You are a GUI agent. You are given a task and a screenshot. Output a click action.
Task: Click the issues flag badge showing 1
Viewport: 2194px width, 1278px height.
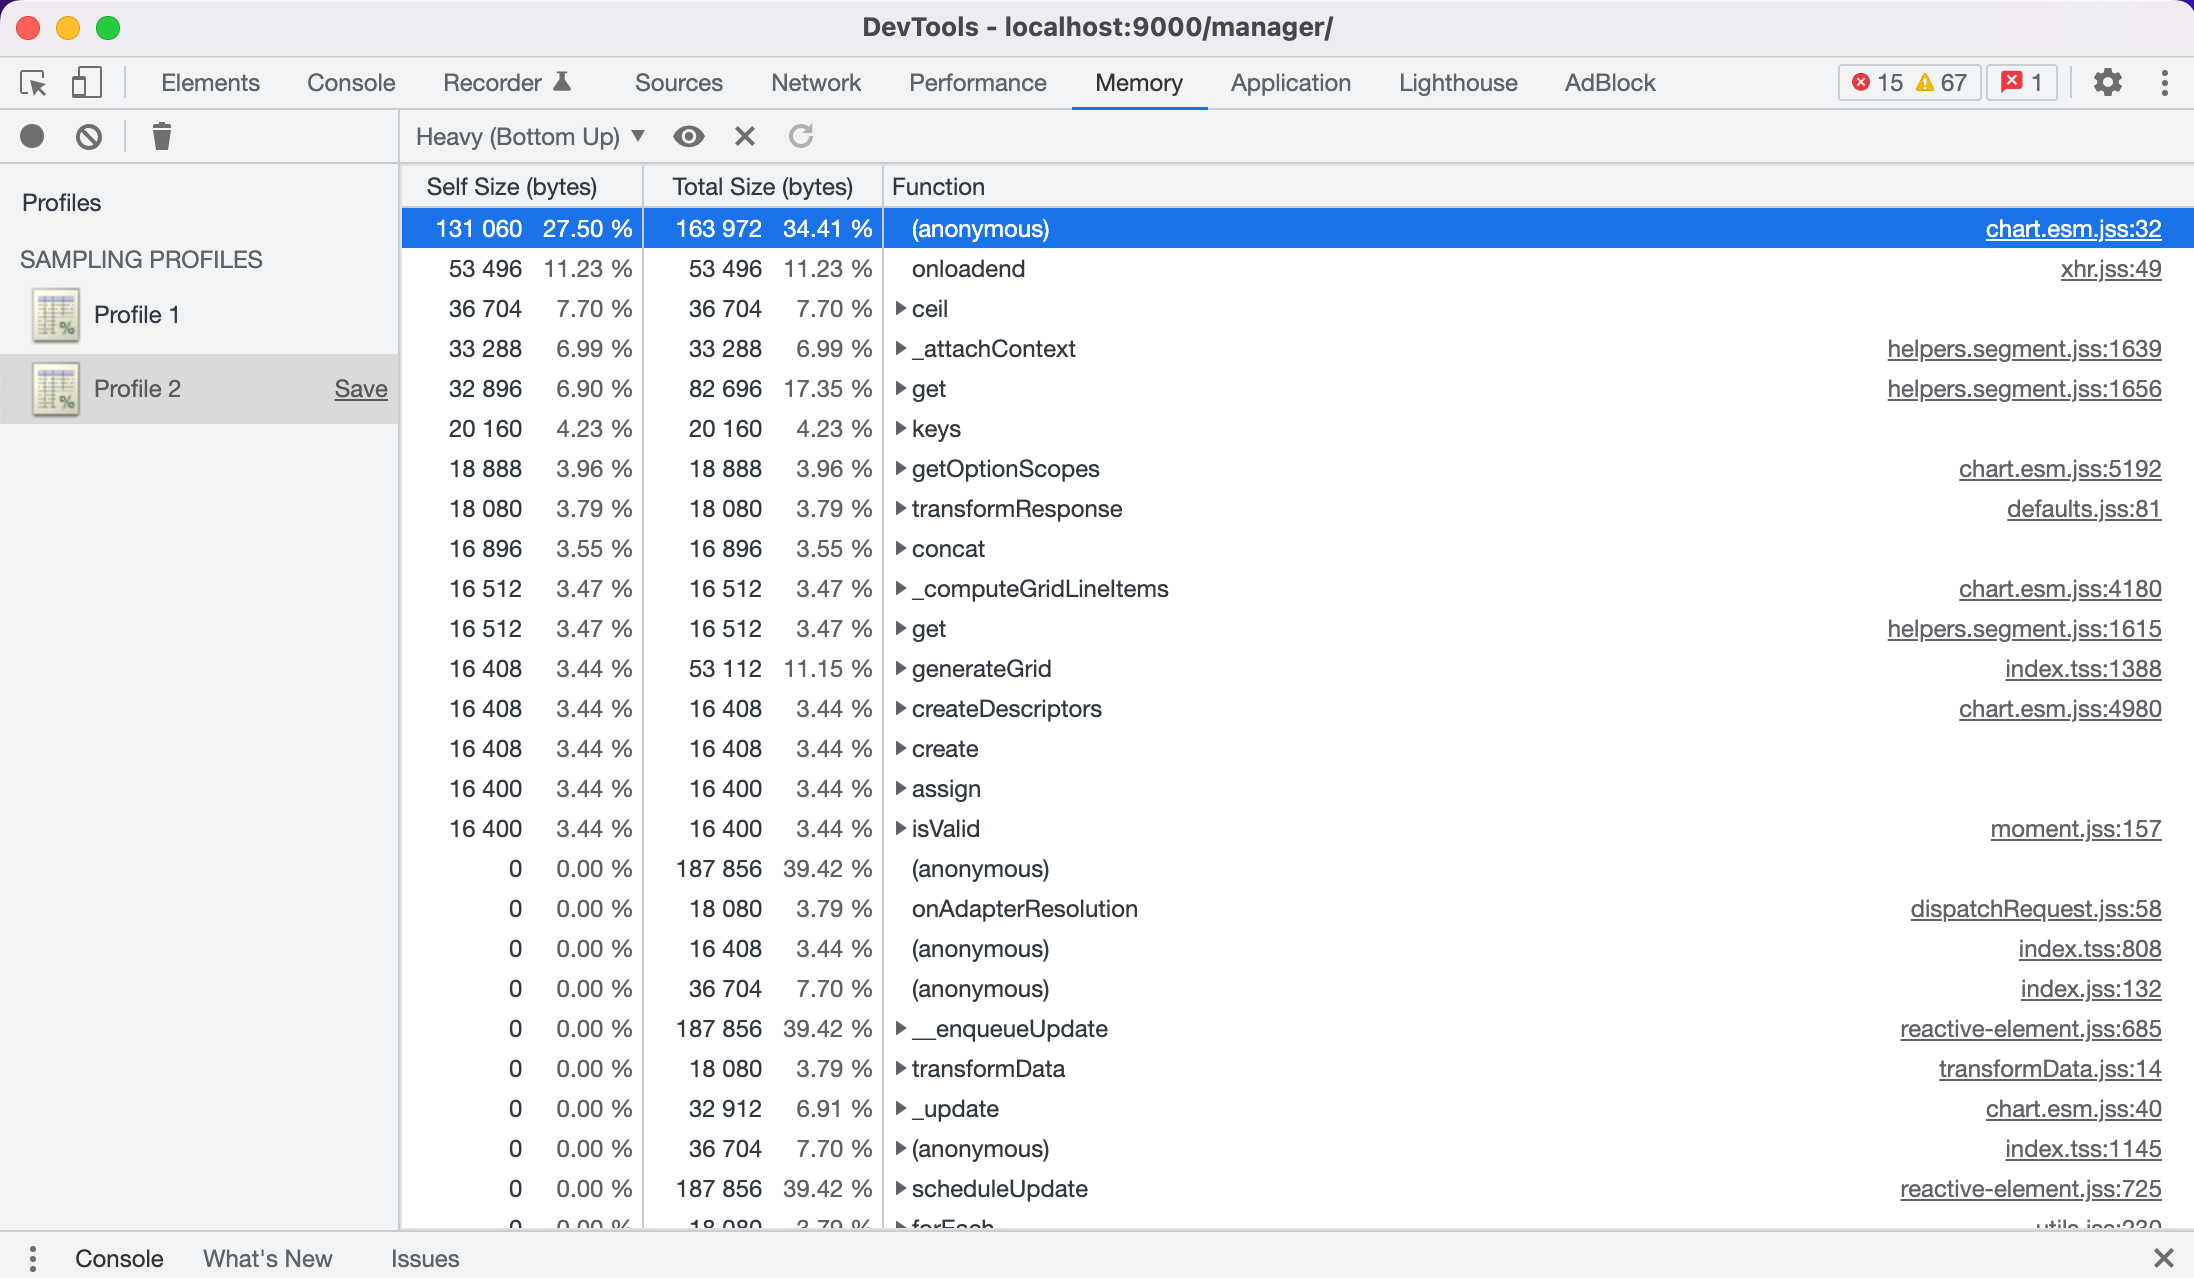coord(2022,82)
